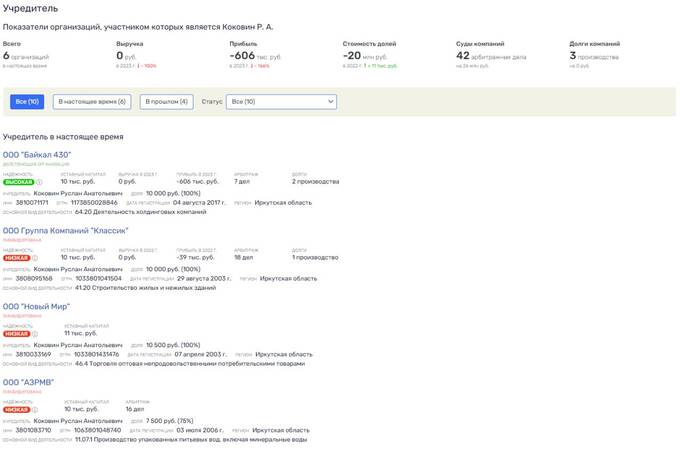Click "1 производство" debts for Группа Компаний Классик
This screenshot has height=449, width=680.
[315, 258]
